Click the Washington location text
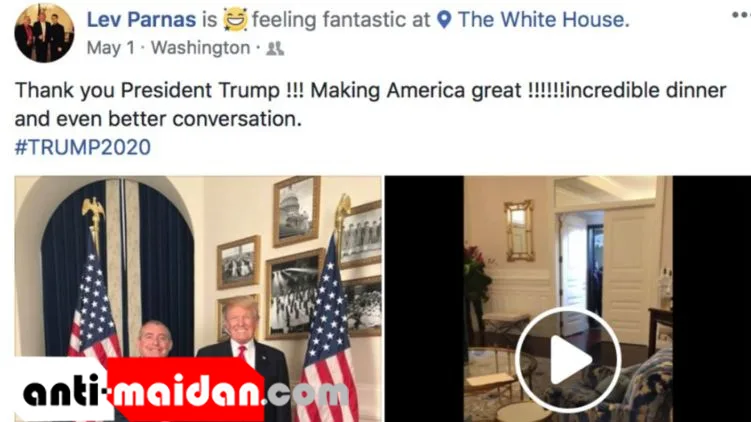 (201, 48)
